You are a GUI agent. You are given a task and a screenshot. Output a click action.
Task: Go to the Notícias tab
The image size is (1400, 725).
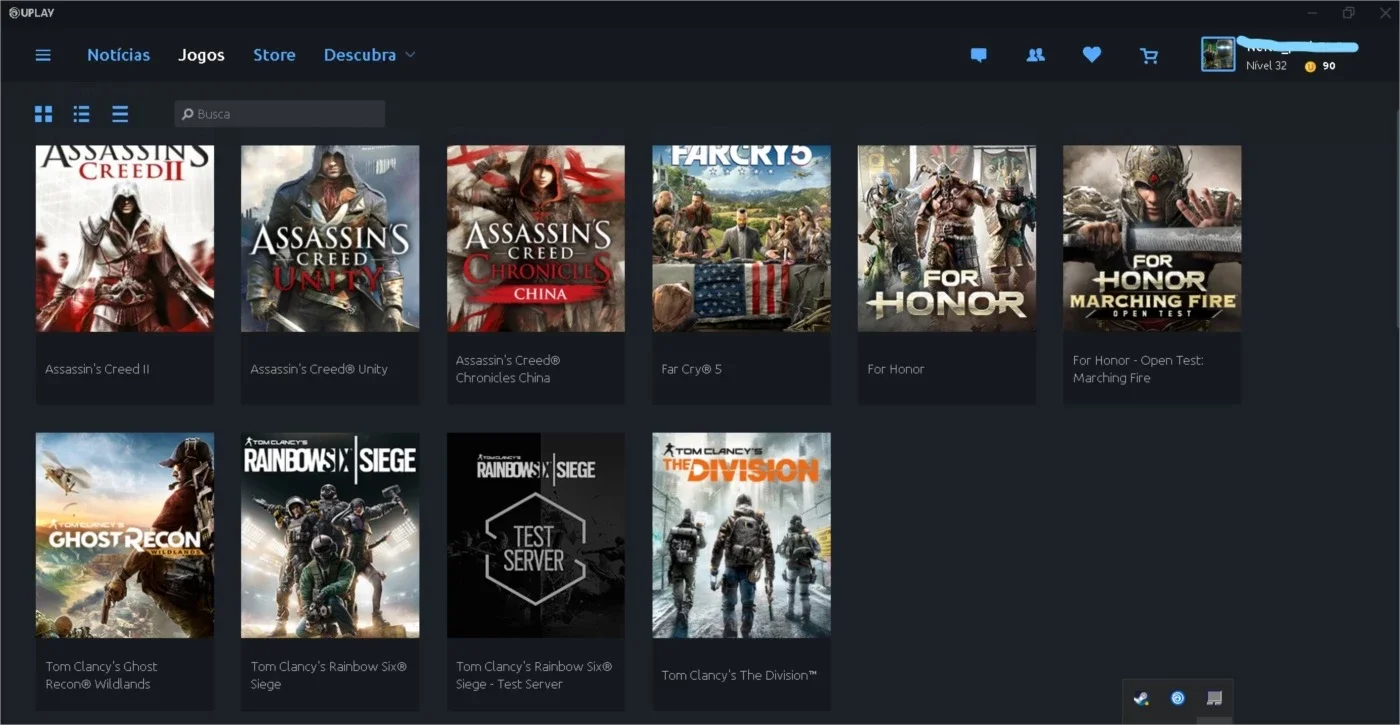[x=118, y=55]
